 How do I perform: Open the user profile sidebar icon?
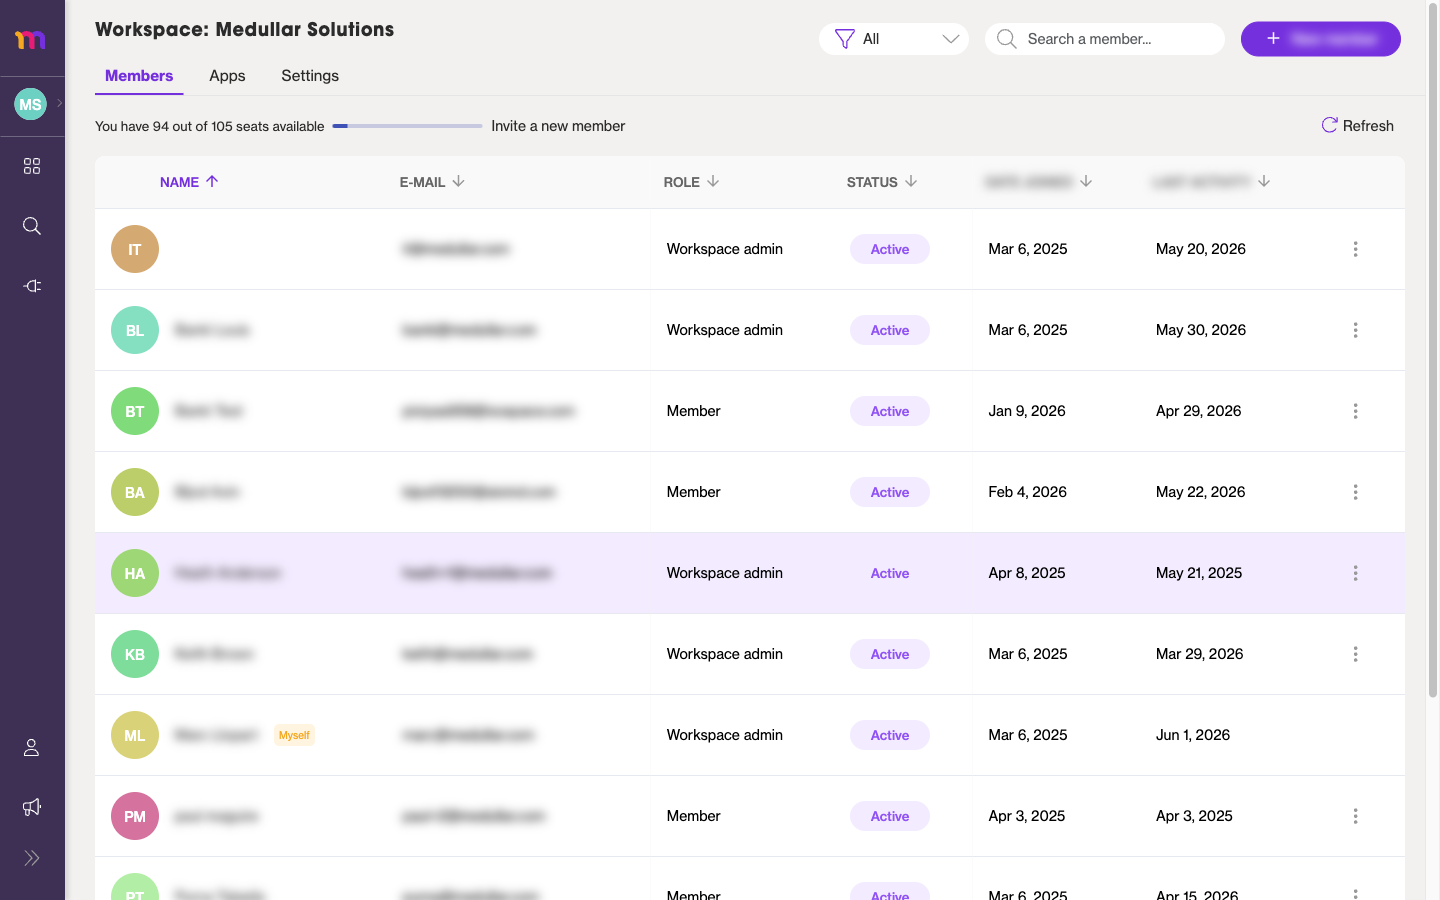point(32,747)
